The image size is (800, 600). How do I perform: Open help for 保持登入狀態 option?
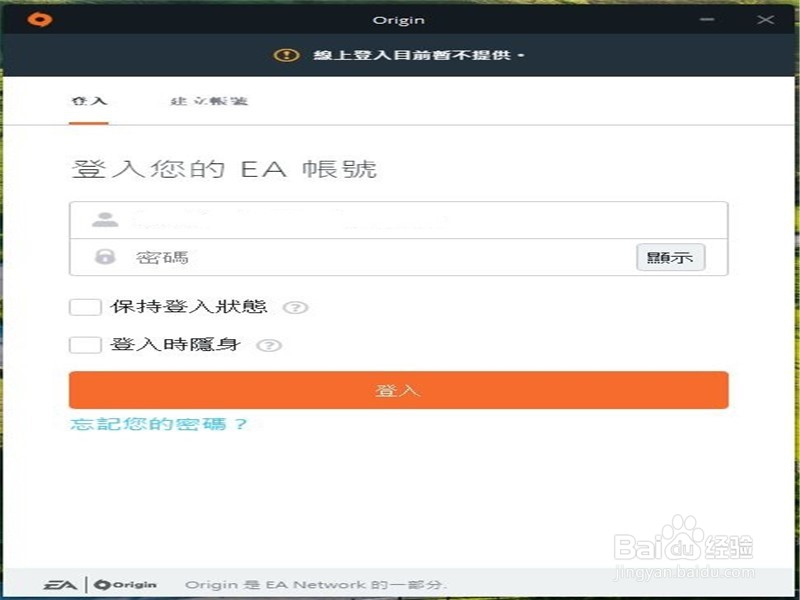click(x=295, y=308)
